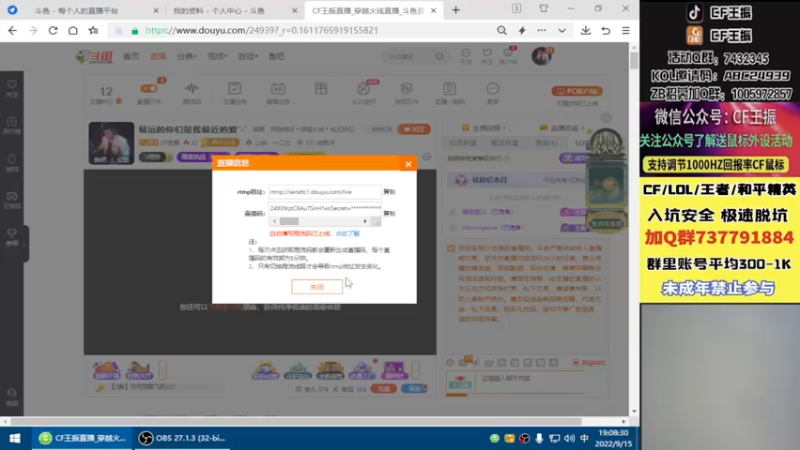
Task: Close the 直播信息 dialog with X
Action: pyautogui.click(x=408, y=164)
